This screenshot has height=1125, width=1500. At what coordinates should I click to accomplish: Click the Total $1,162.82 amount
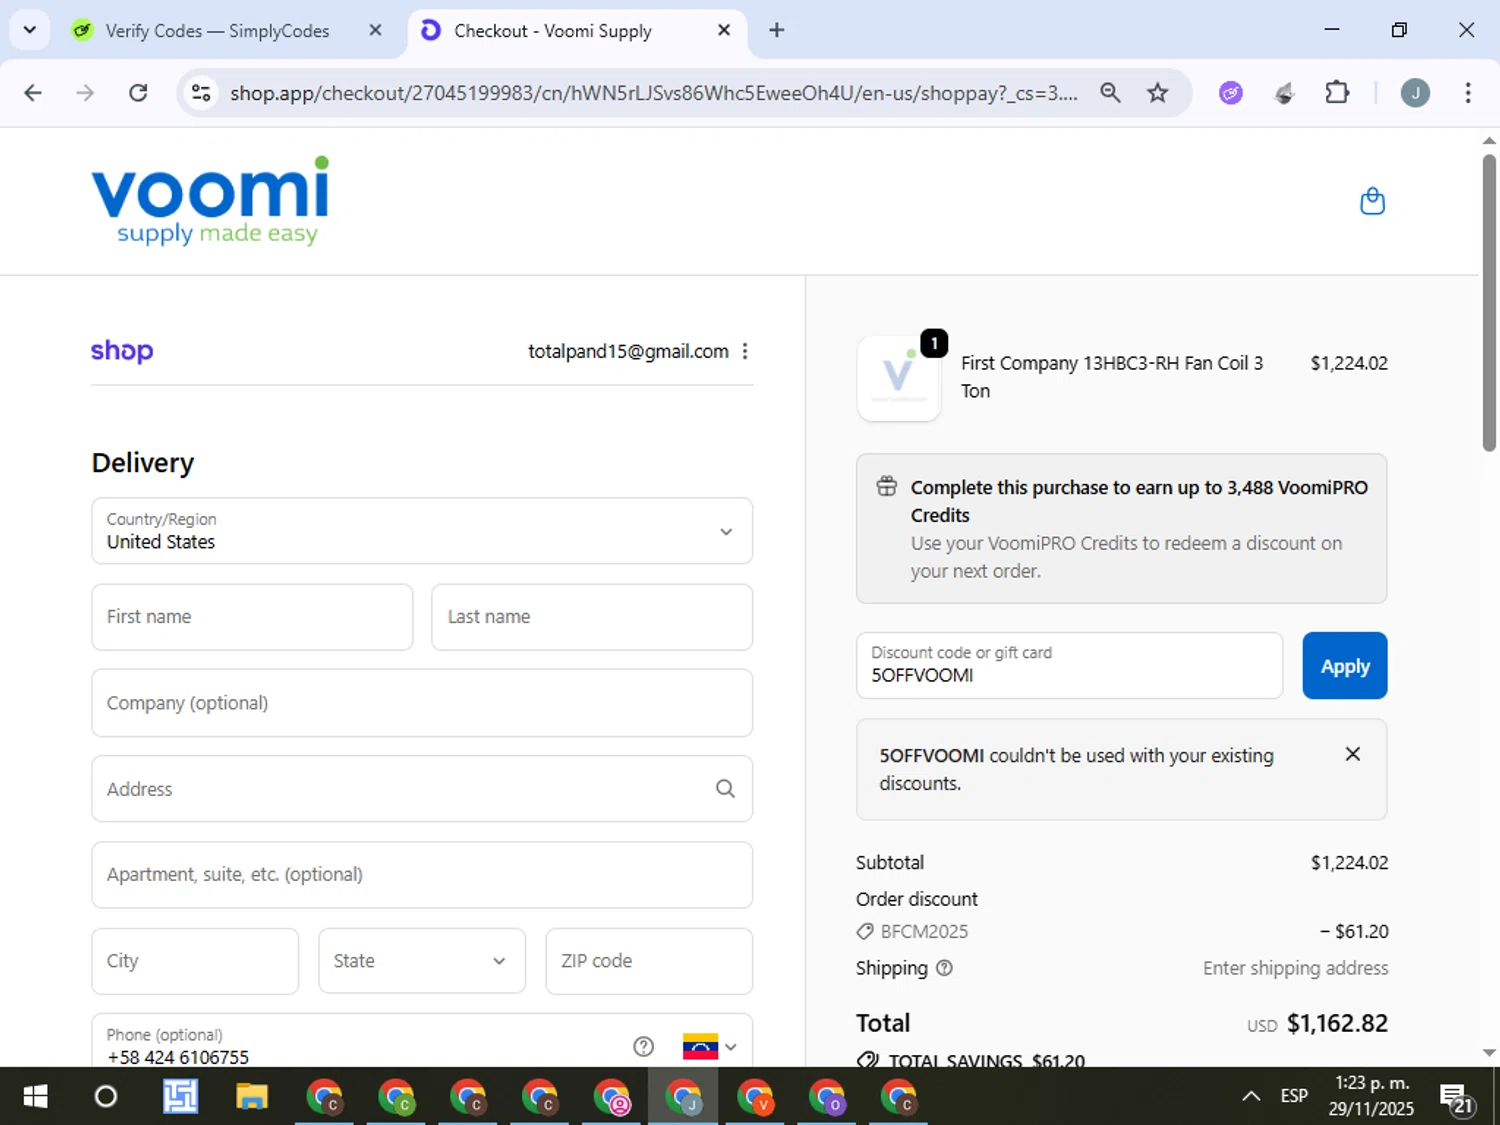pos(1337,1023)
